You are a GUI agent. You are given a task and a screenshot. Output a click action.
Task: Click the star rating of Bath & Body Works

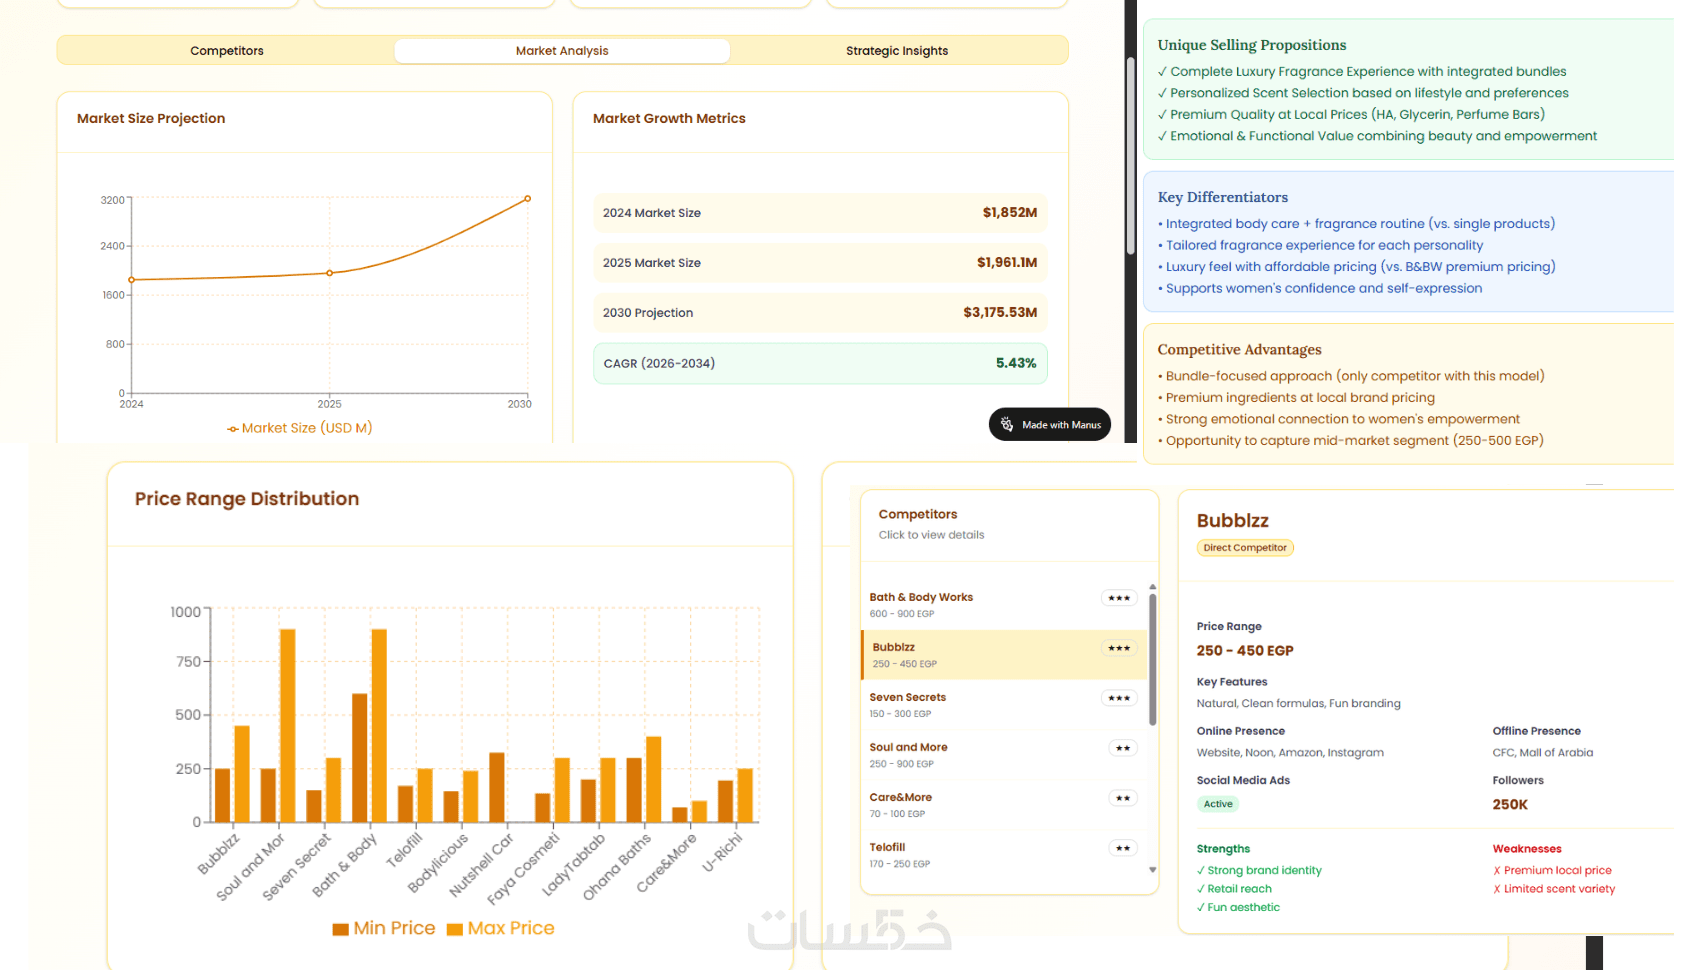tap(1119, 598)
